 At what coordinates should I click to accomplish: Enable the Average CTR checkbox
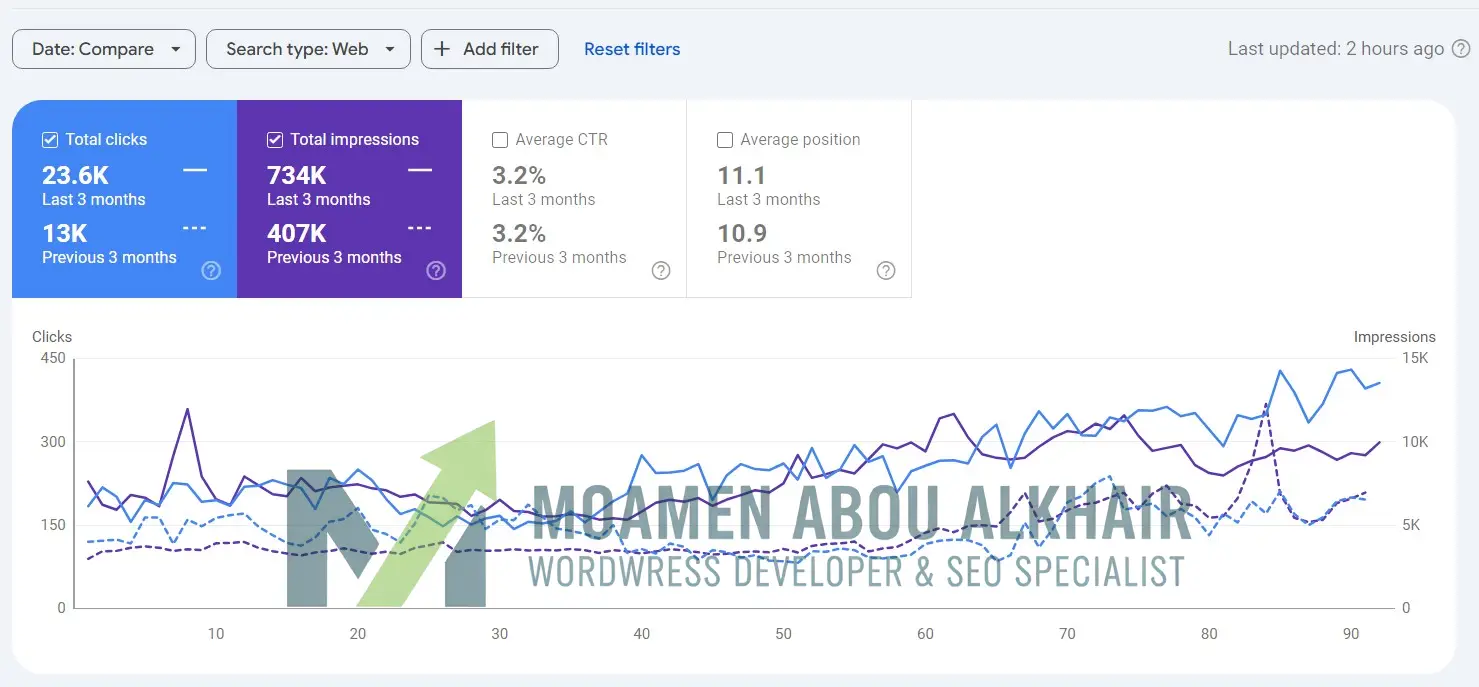pos(500,140)
